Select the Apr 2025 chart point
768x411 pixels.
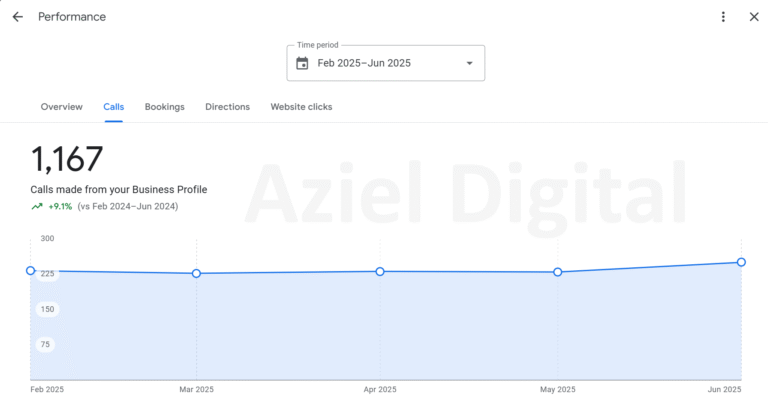pyautogui.click(x=380, y=271)
